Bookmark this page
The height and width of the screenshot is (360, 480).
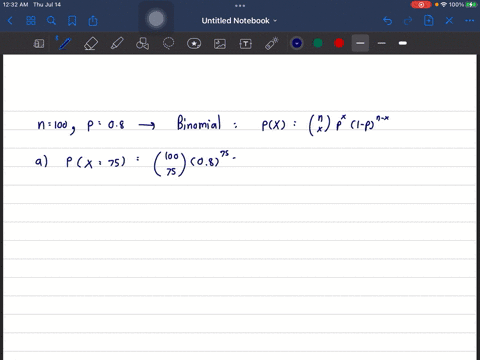coord(72,21)
